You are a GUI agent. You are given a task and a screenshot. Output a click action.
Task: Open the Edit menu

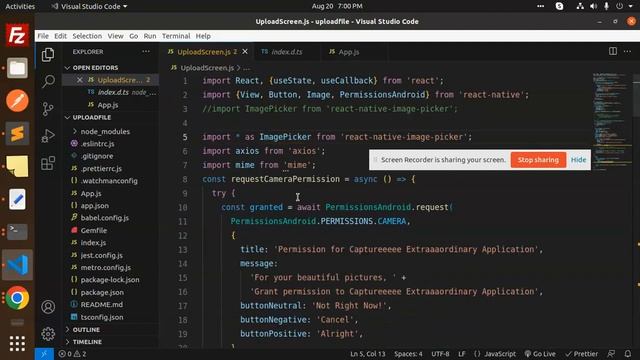point(60,36)
